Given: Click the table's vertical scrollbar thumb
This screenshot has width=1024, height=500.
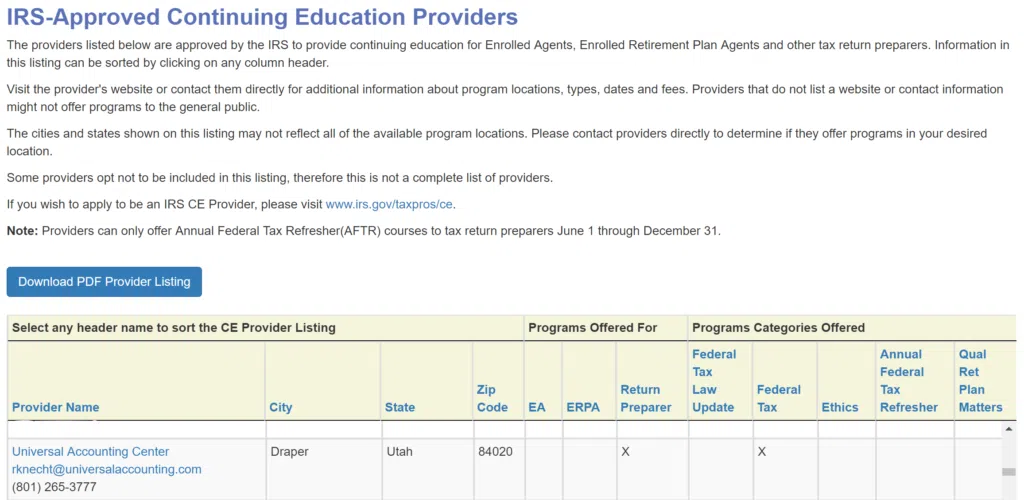Looking at the screenshot, I should click(x=1009, y=473).
